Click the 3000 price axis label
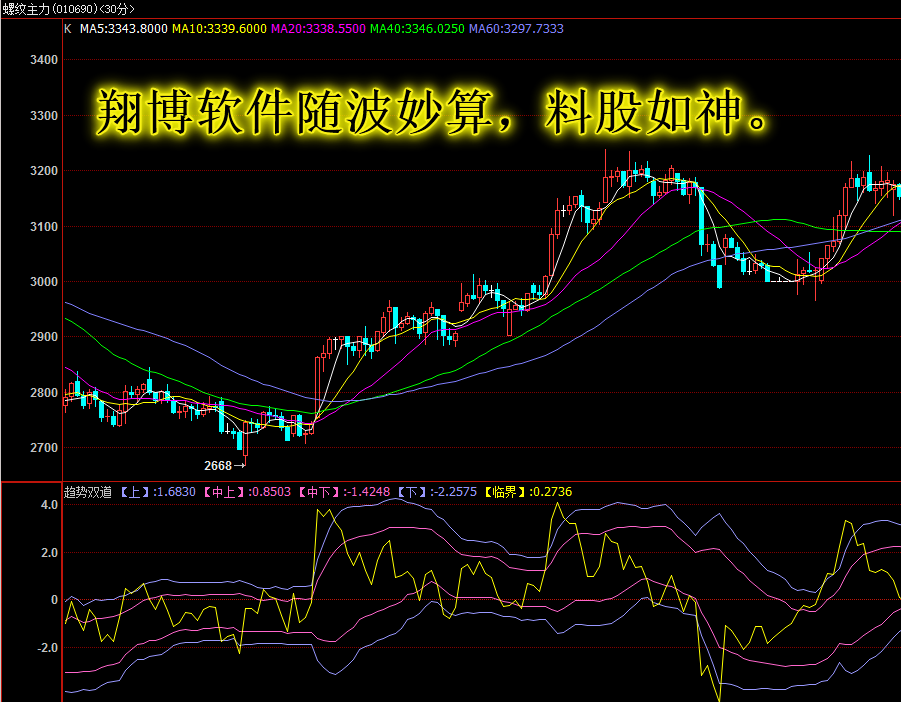 click(x=44, y=281)
